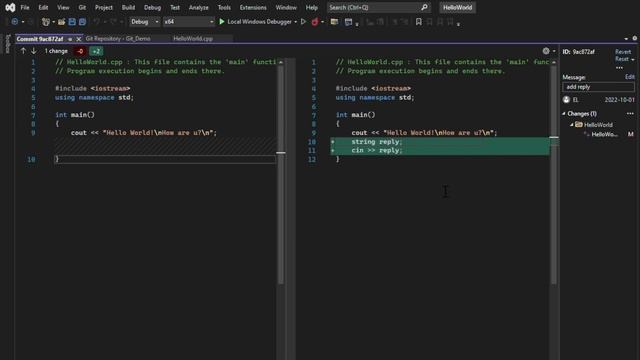Save the current file with disk icon
This screenshot has width=640, height=360.
click(72, 22)
